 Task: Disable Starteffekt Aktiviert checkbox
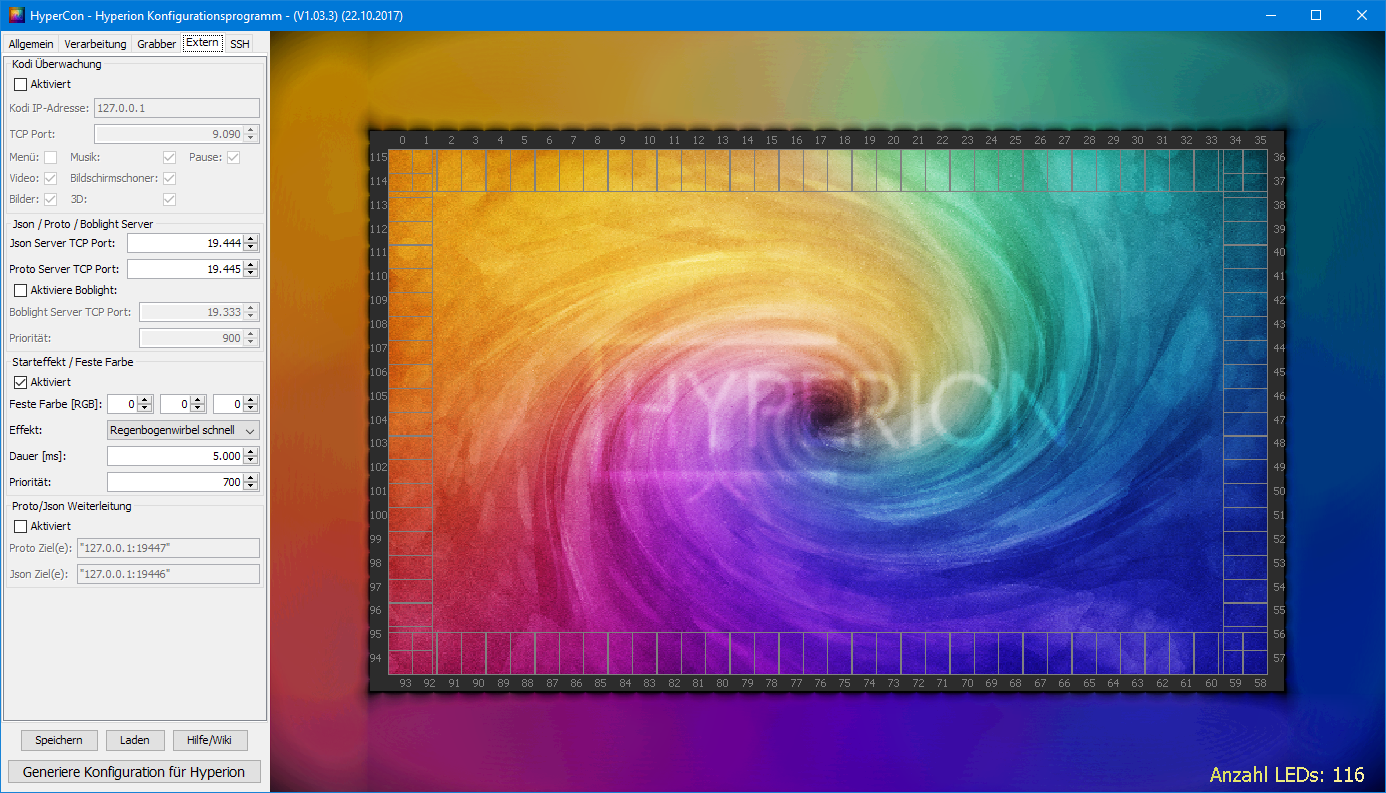click(20, 382)
